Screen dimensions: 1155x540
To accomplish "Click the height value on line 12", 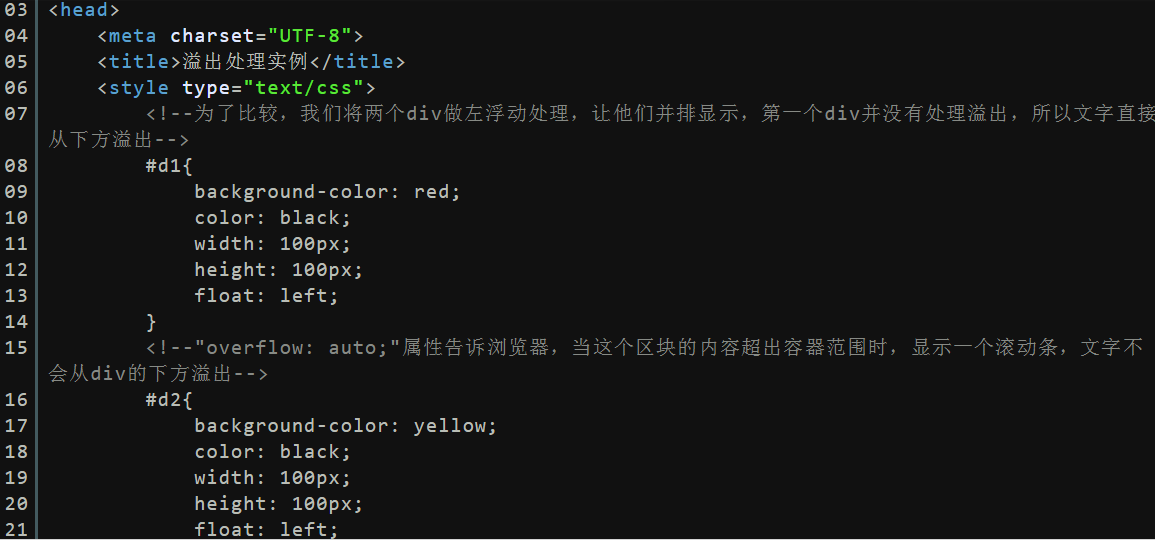I will click(x=321, y=269).
